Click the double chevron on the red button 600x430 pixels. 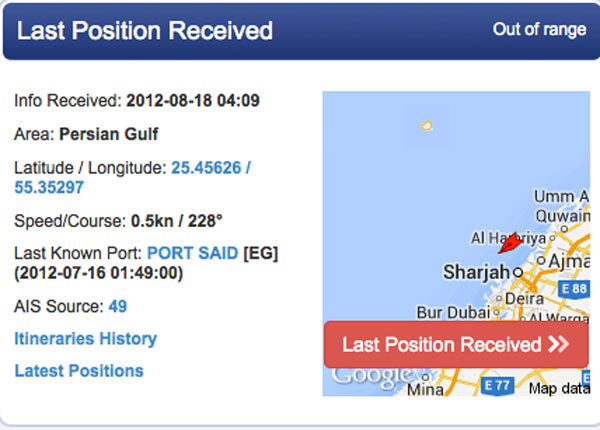558,345
